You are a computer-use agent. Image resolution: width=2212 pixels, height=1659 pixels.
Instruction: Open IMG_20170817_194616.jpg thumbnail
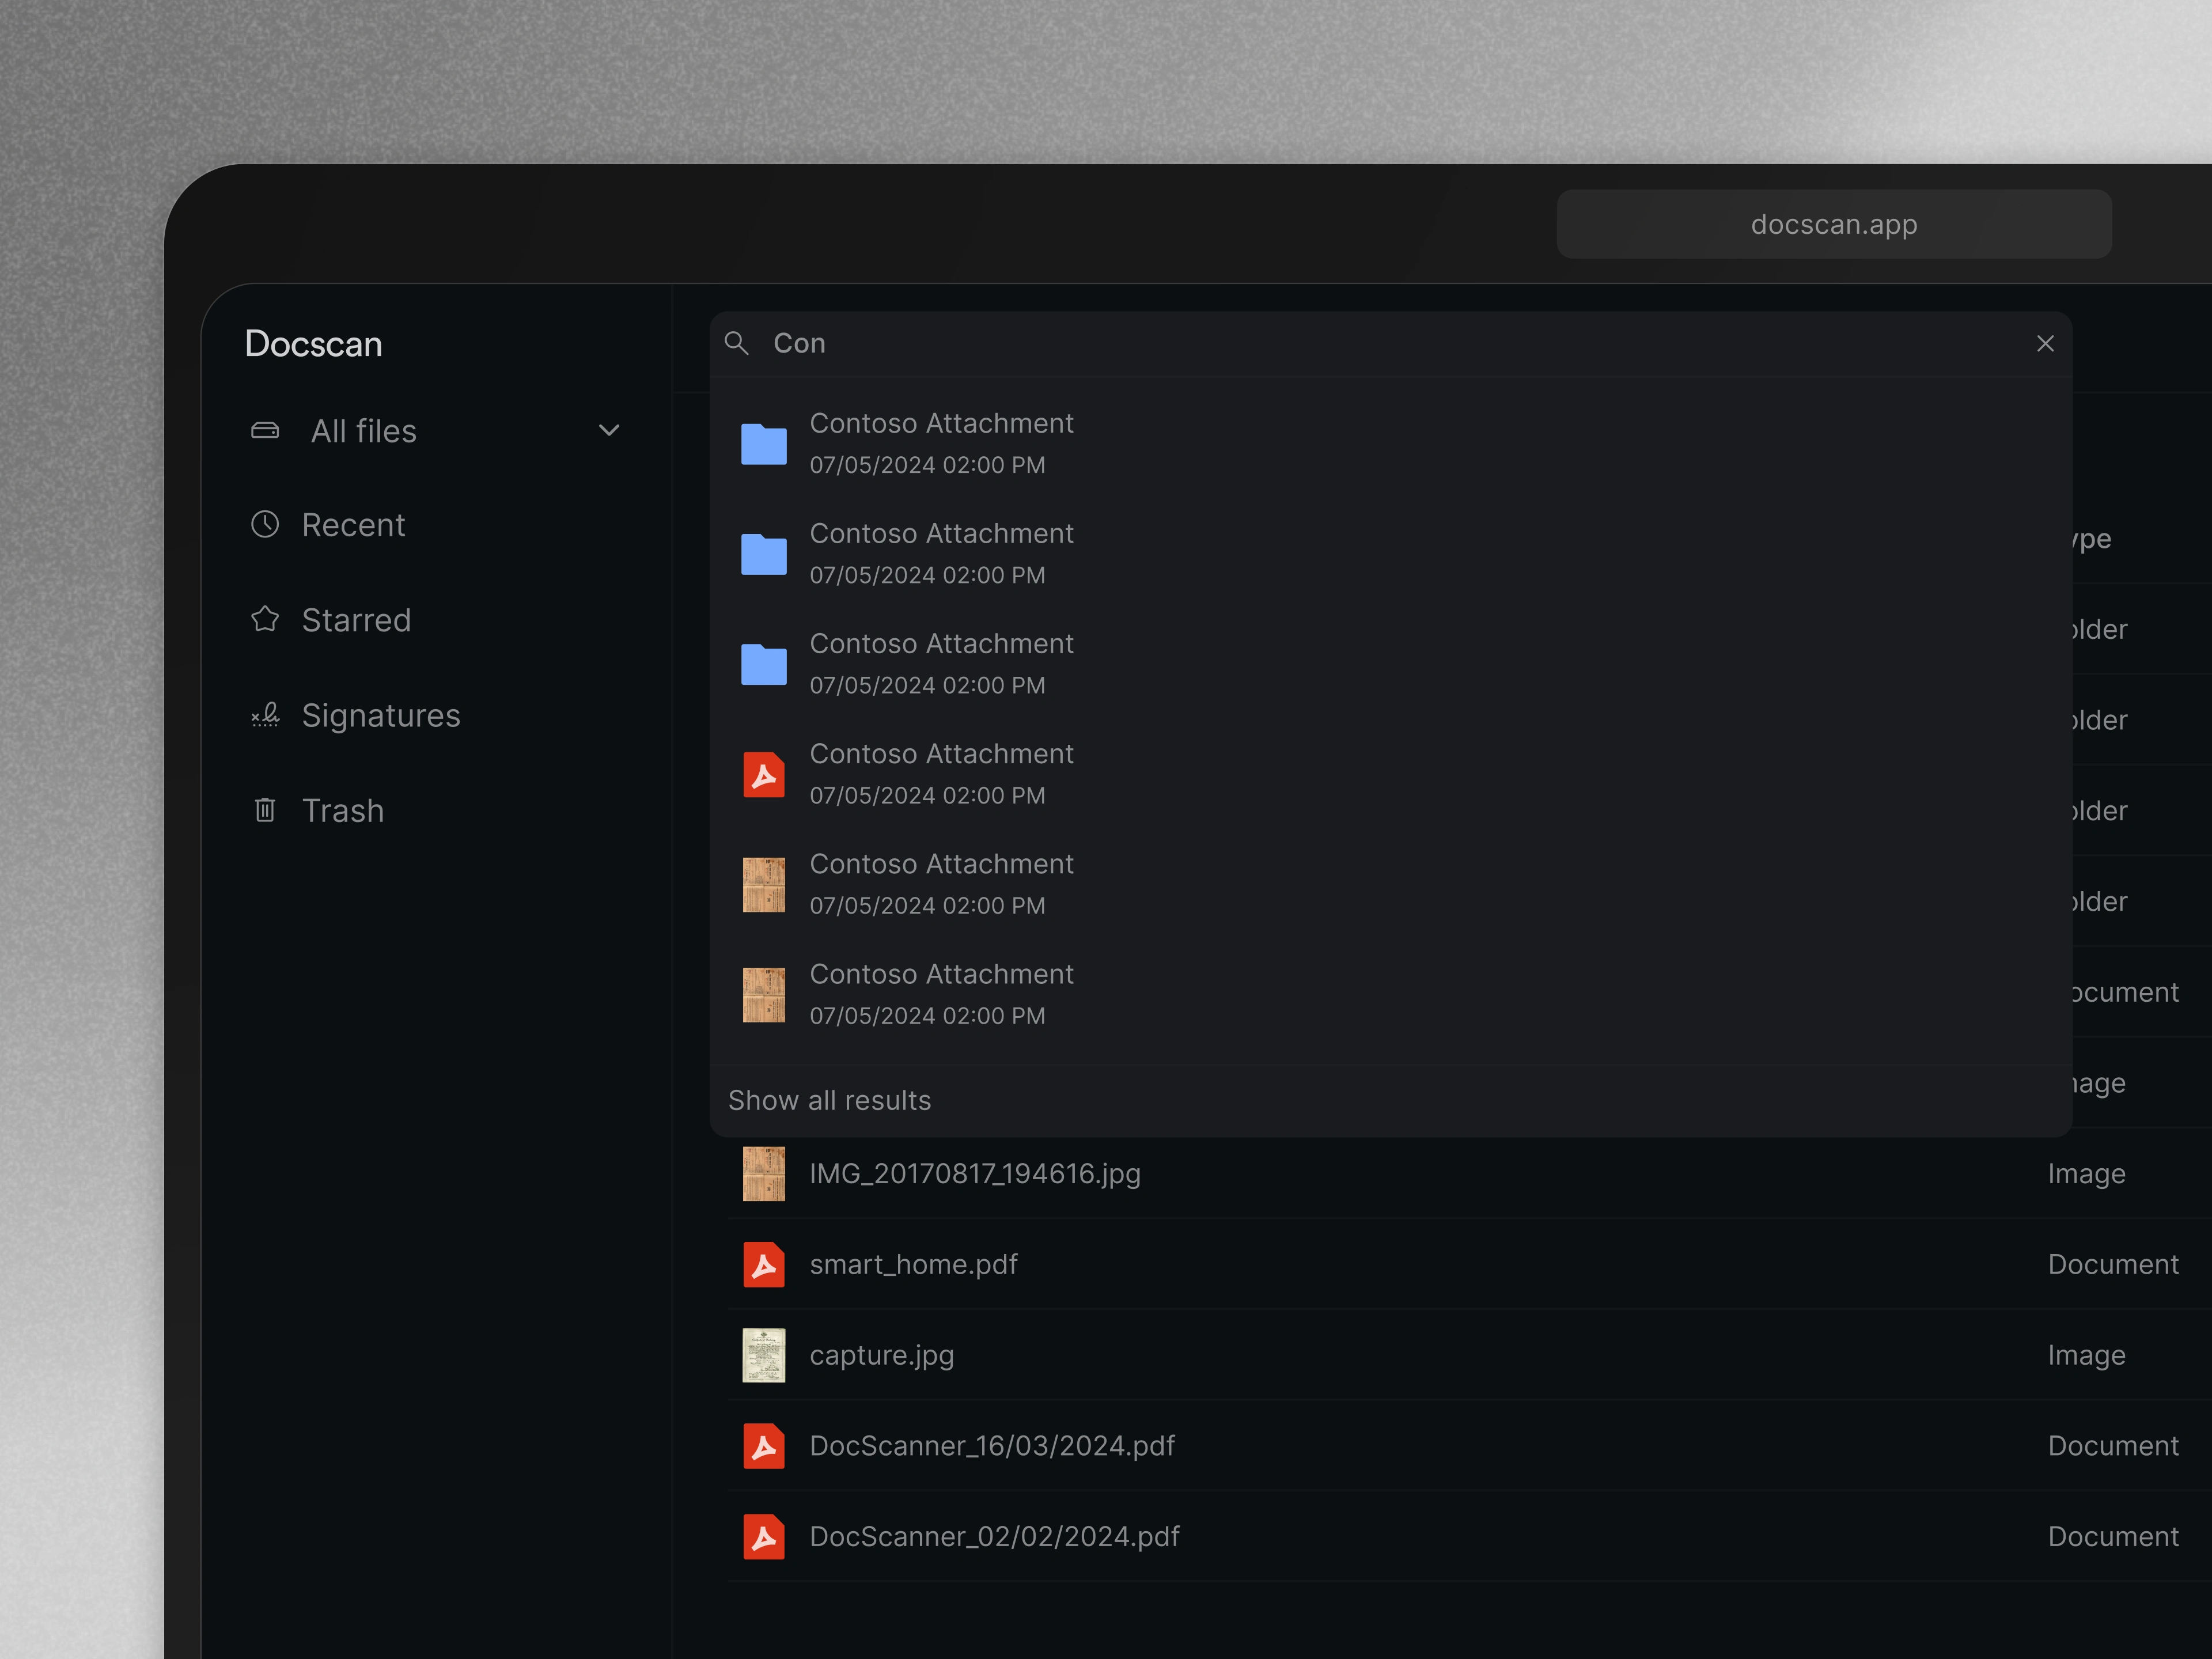point(763,1173)
